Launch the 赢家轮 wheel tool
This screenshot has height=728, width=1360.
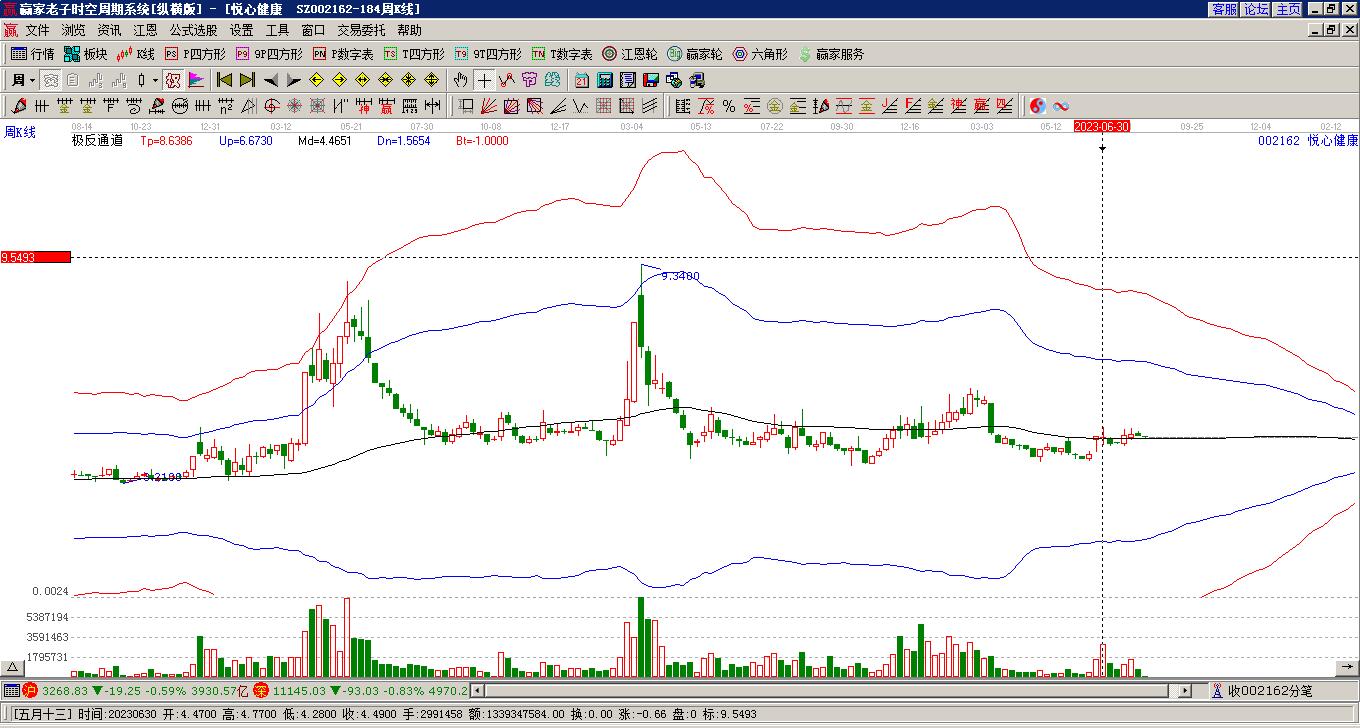coord(695,54)
